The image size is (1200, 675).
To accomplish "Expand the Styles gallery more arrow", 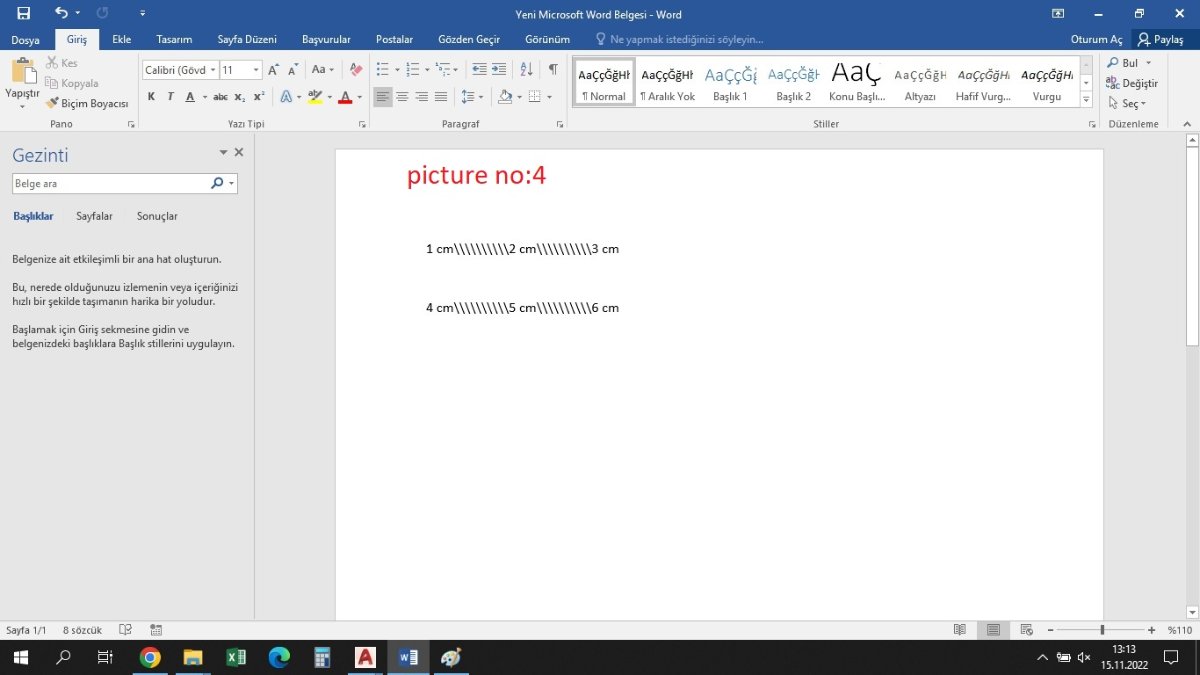I will 1086,99.
